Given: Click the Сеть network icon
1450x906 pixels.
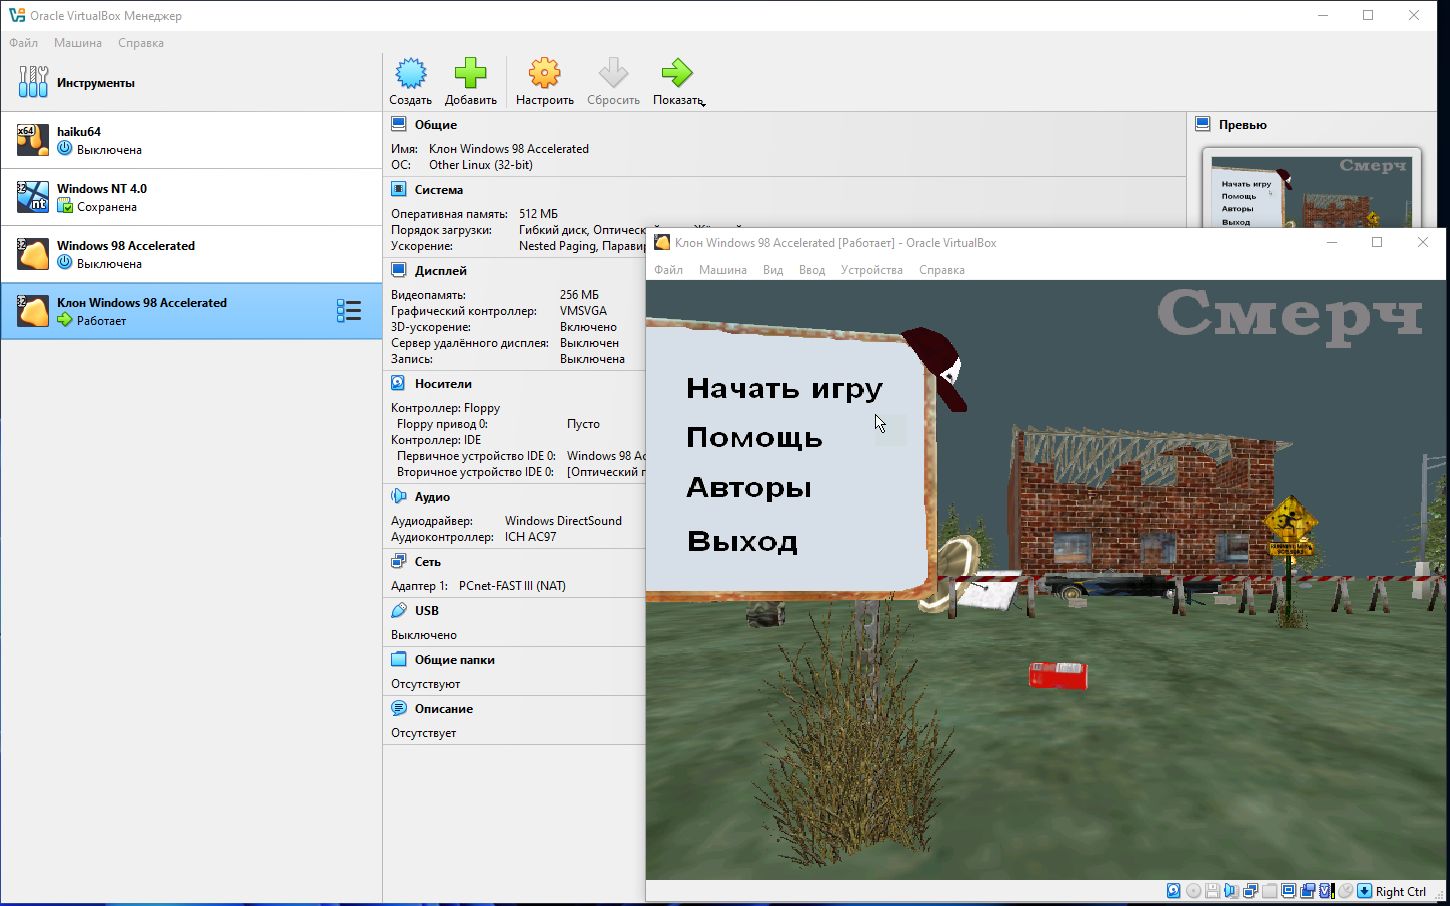Looking at the screenshot, I should [398, 561].
